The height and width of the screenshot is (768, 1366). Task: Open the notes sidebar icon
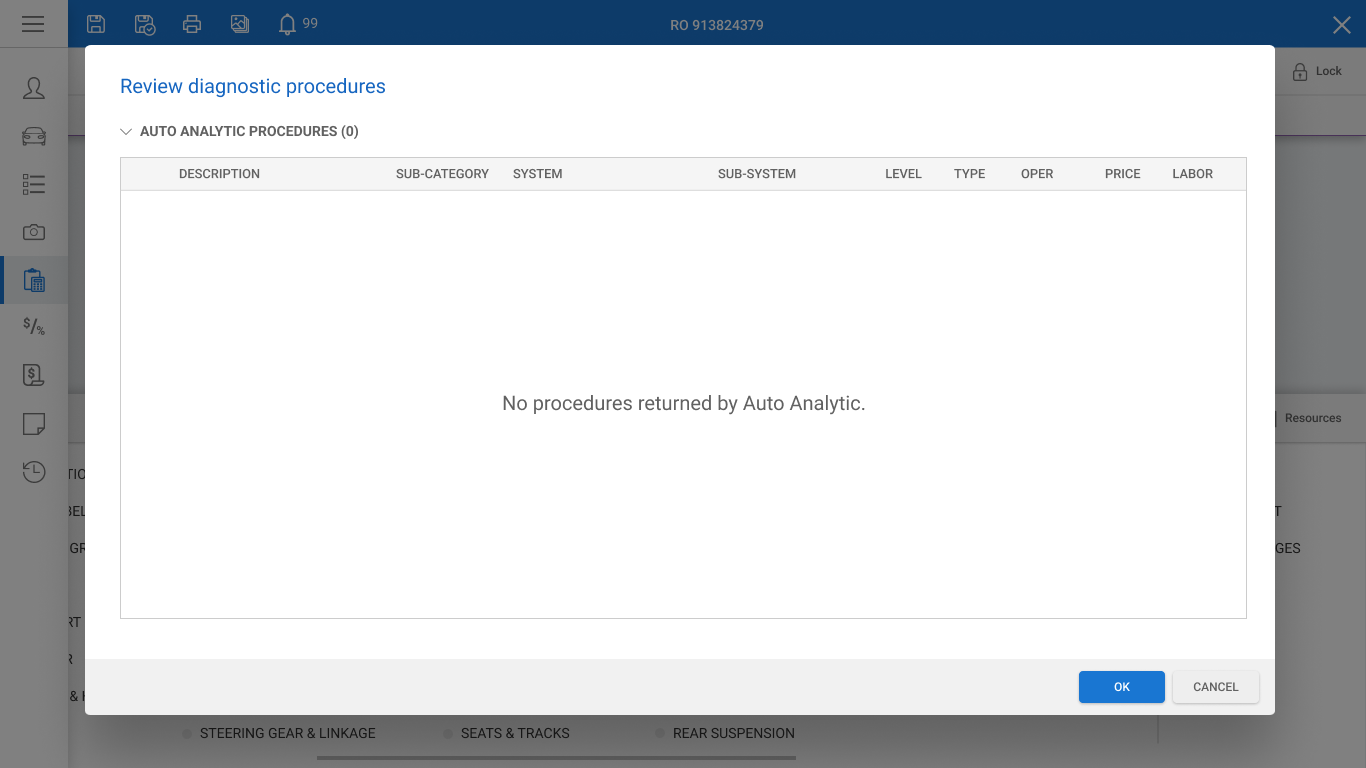34,423
